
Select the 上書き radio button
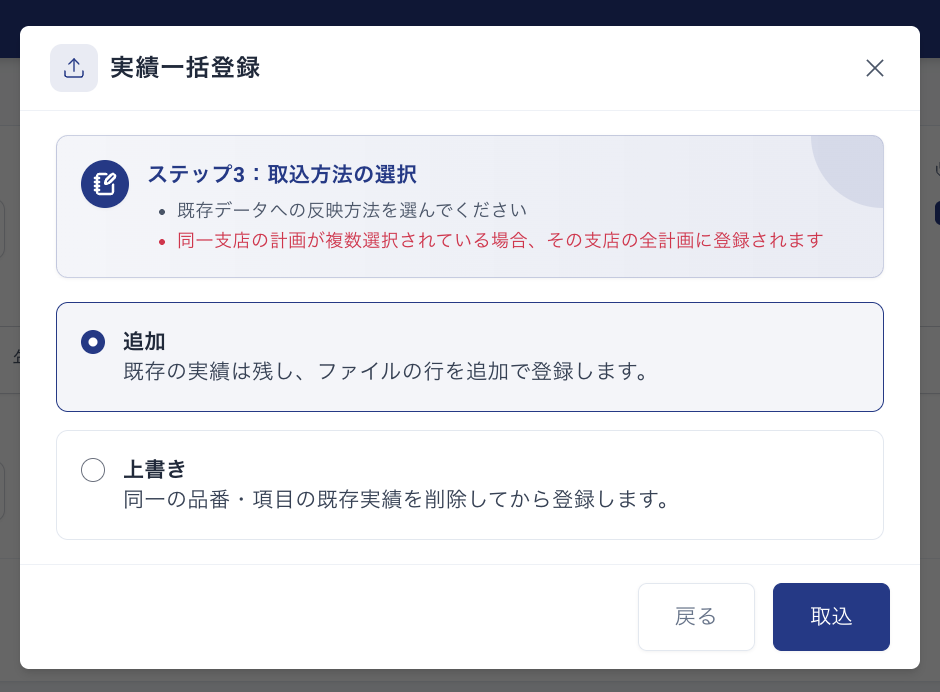(x=93, y=470)
